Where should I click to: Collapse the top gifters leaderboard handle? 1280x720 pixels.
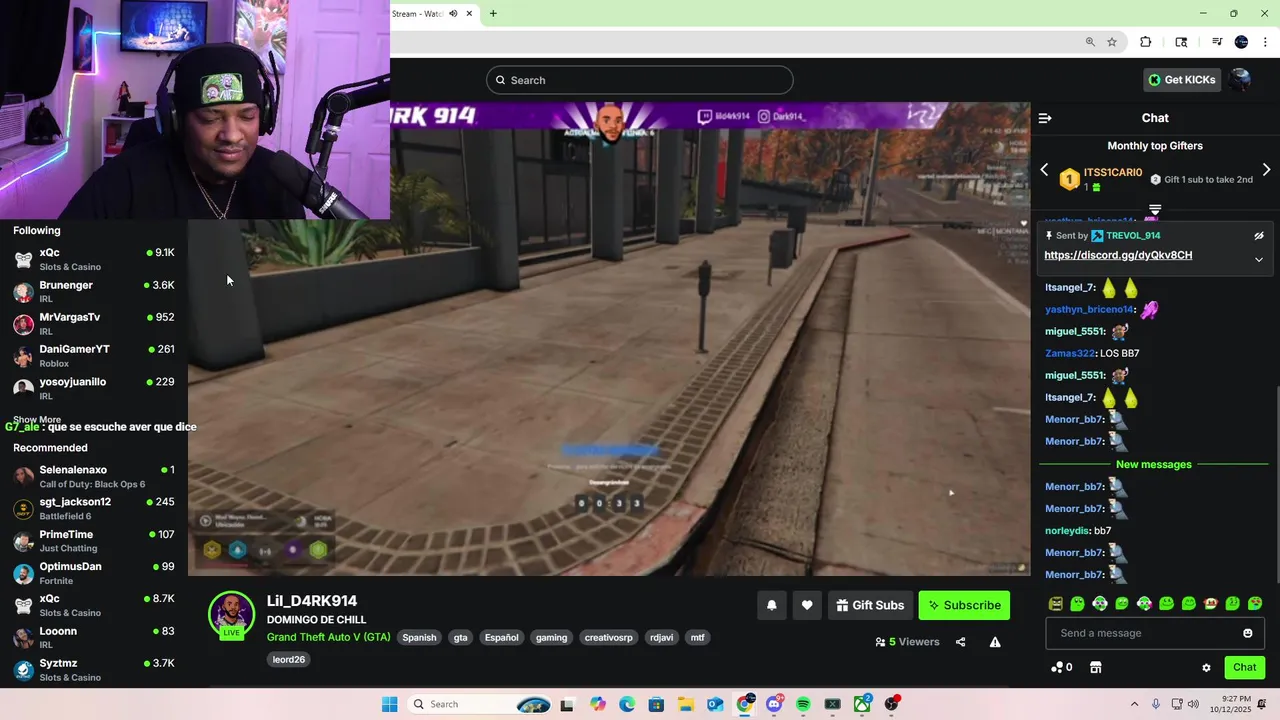pos(1155,209)
